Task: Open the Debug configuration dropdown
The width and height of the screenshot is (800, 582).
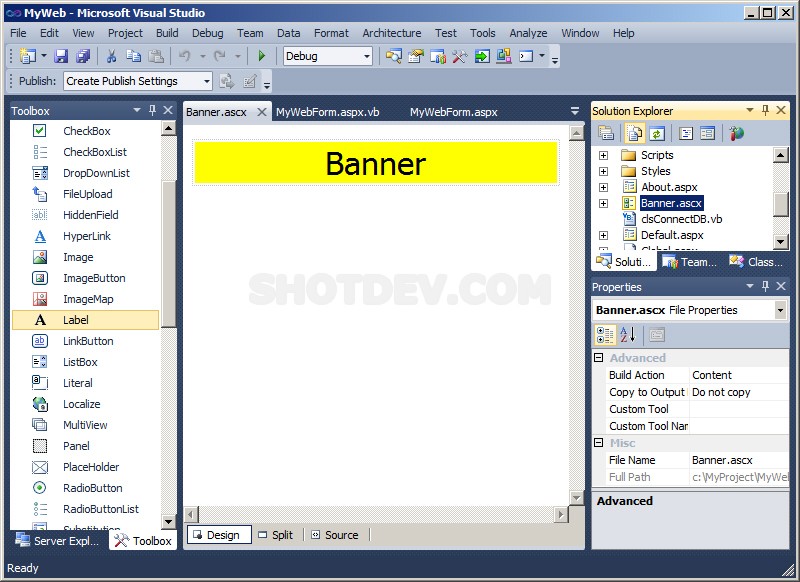Action: tap(366, 57)
